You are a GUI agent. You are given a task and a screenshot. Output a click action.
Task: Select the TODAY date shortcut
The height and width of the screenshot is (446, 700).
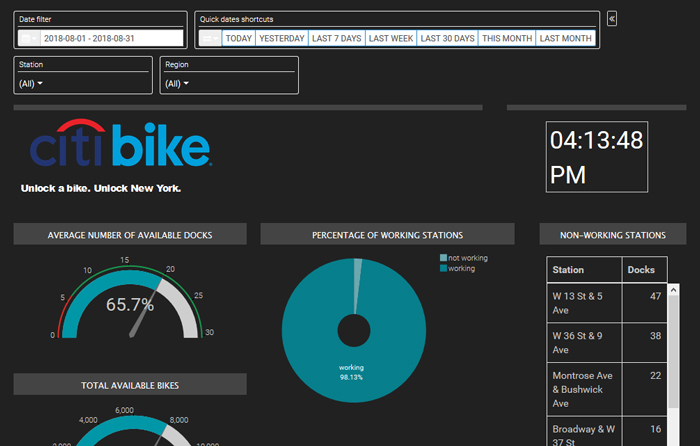pos(238,38)
